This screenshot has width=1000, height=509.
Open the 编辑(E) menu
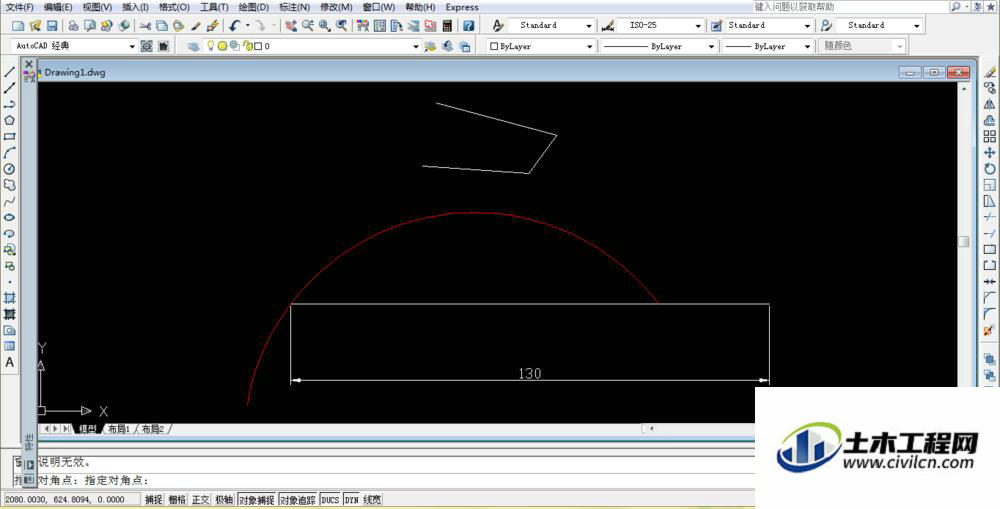(x=58, y=7)
